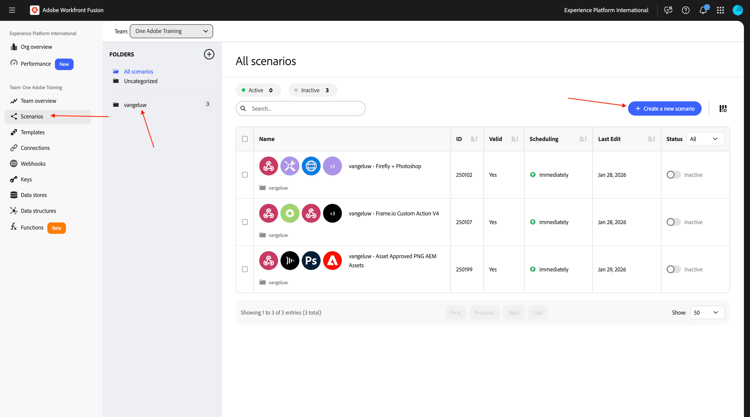Open the Team One Adobe Training dropdown
The image size is (750, 417).
click(171, 31)
